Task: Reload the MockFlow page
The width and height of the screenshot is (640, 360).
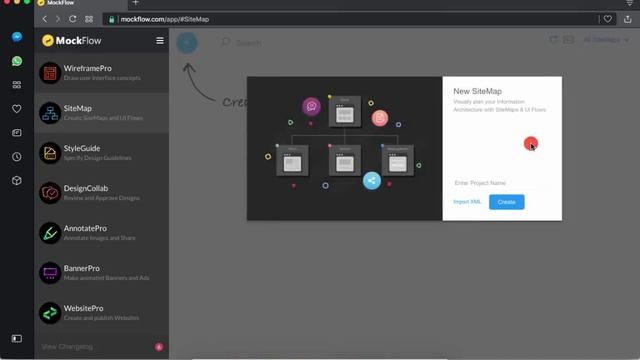Action: tap(73, 19)
